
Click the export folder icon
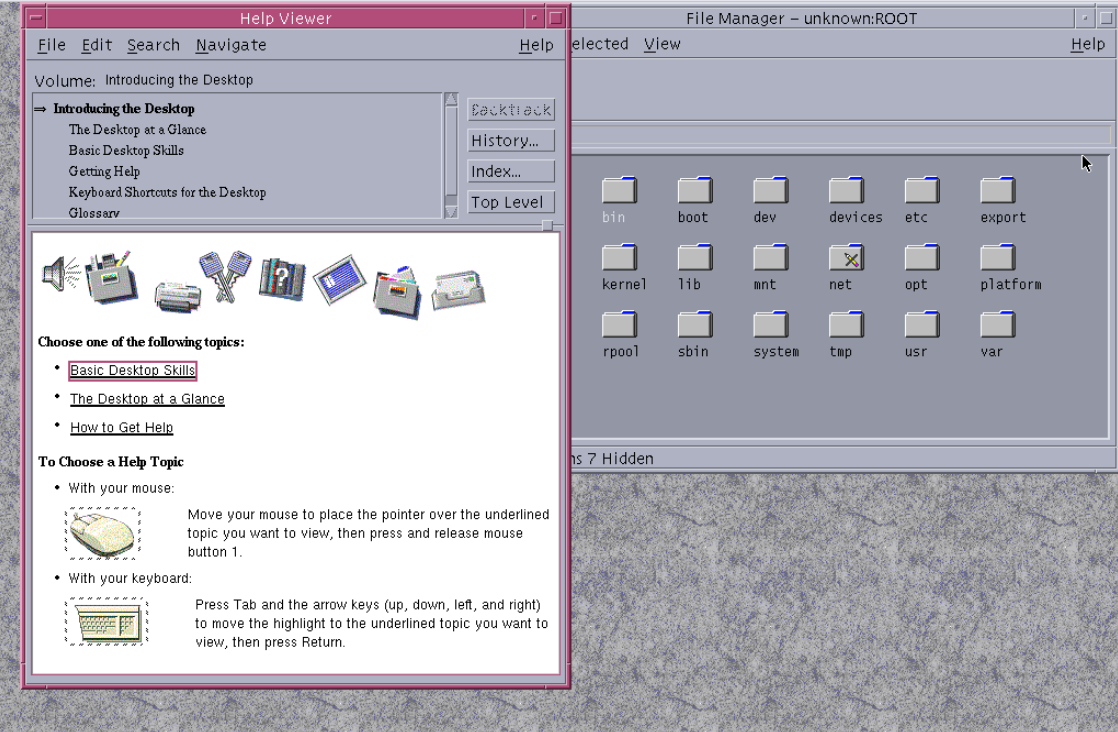(997, 191)
